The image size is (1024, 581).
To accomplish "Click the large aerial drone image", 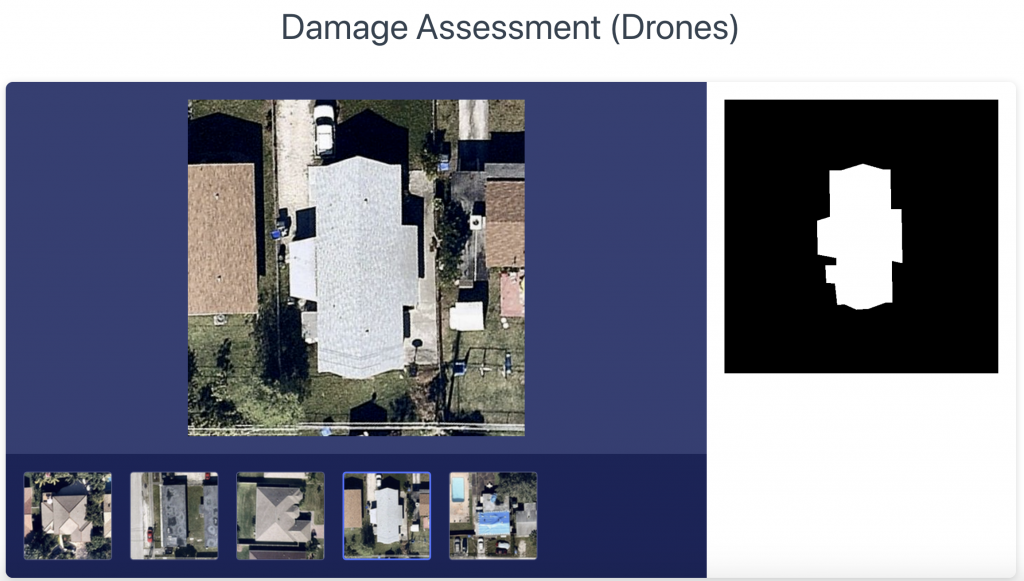I will (357, 268).
